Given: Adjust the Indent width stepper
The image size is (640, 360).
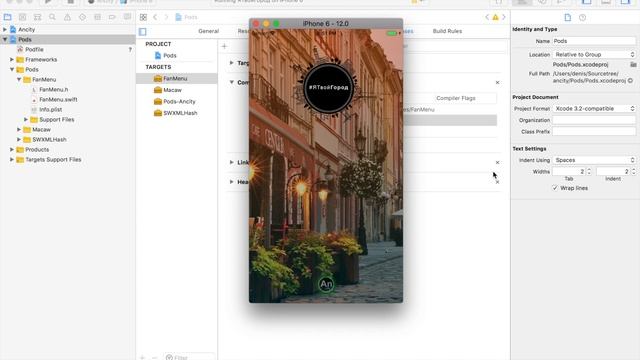Looking at the screenshot, I should [633, 171].
